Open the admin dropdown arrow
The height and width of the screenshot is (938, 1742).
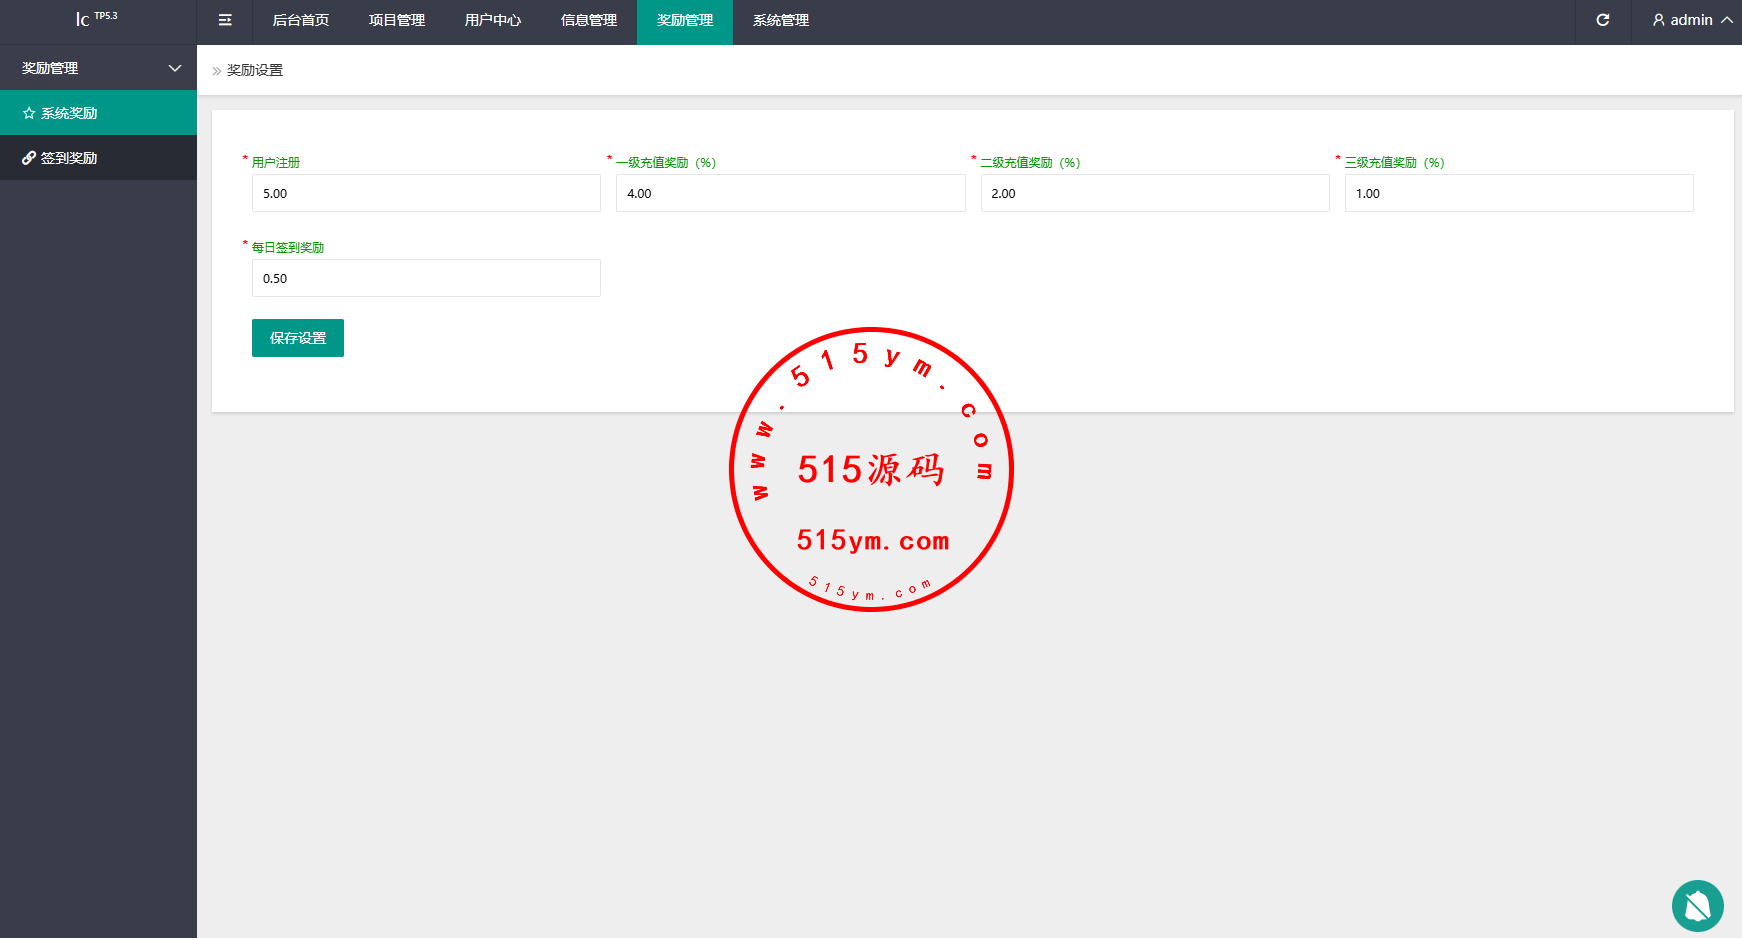(1727, 20)
